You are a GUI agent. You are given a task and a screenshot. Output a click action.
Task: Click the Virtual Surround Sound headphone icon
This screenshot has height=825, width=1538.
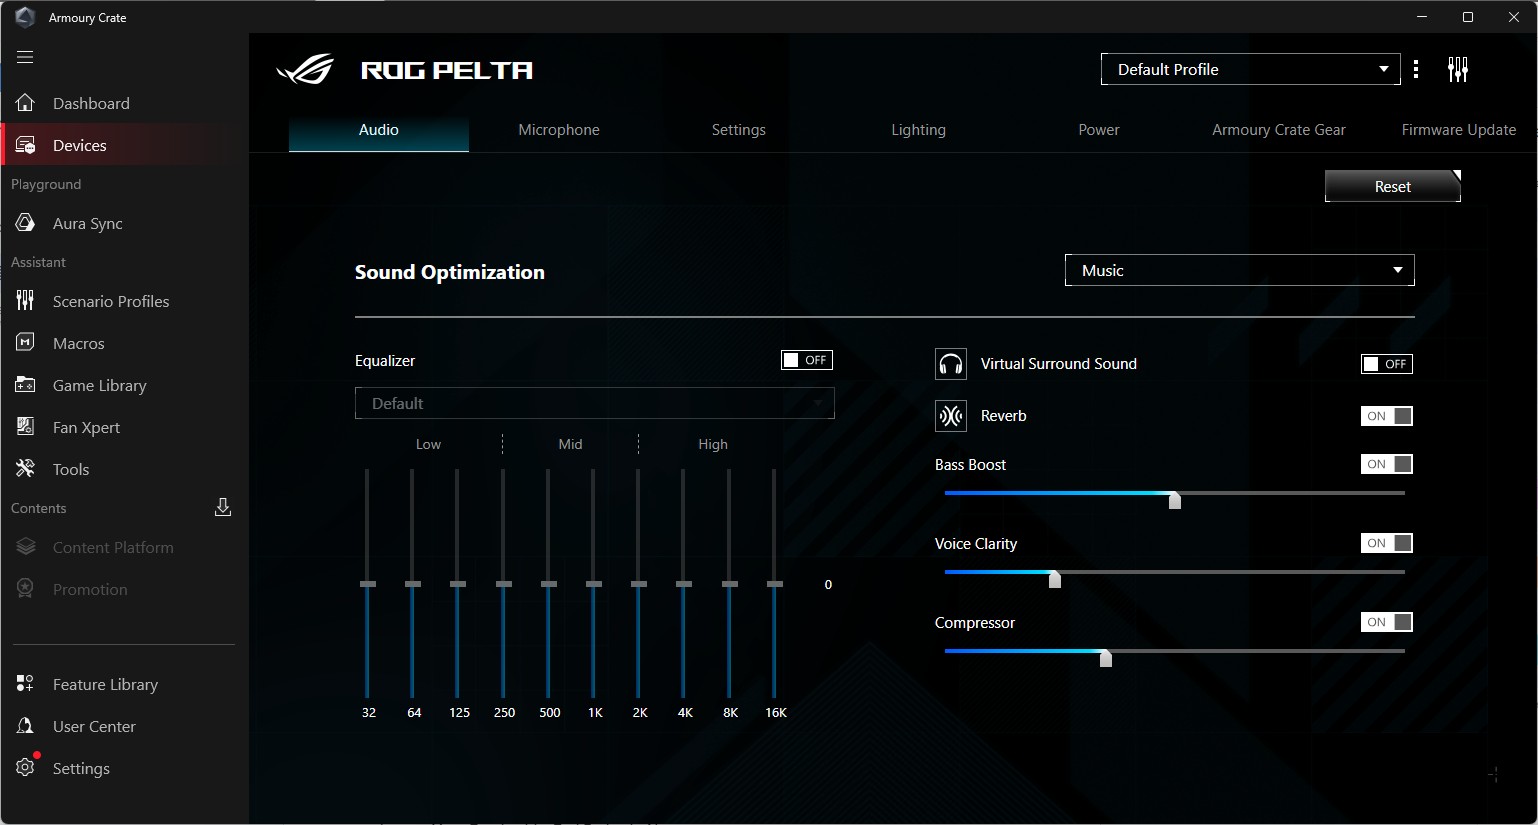(951, 364)
